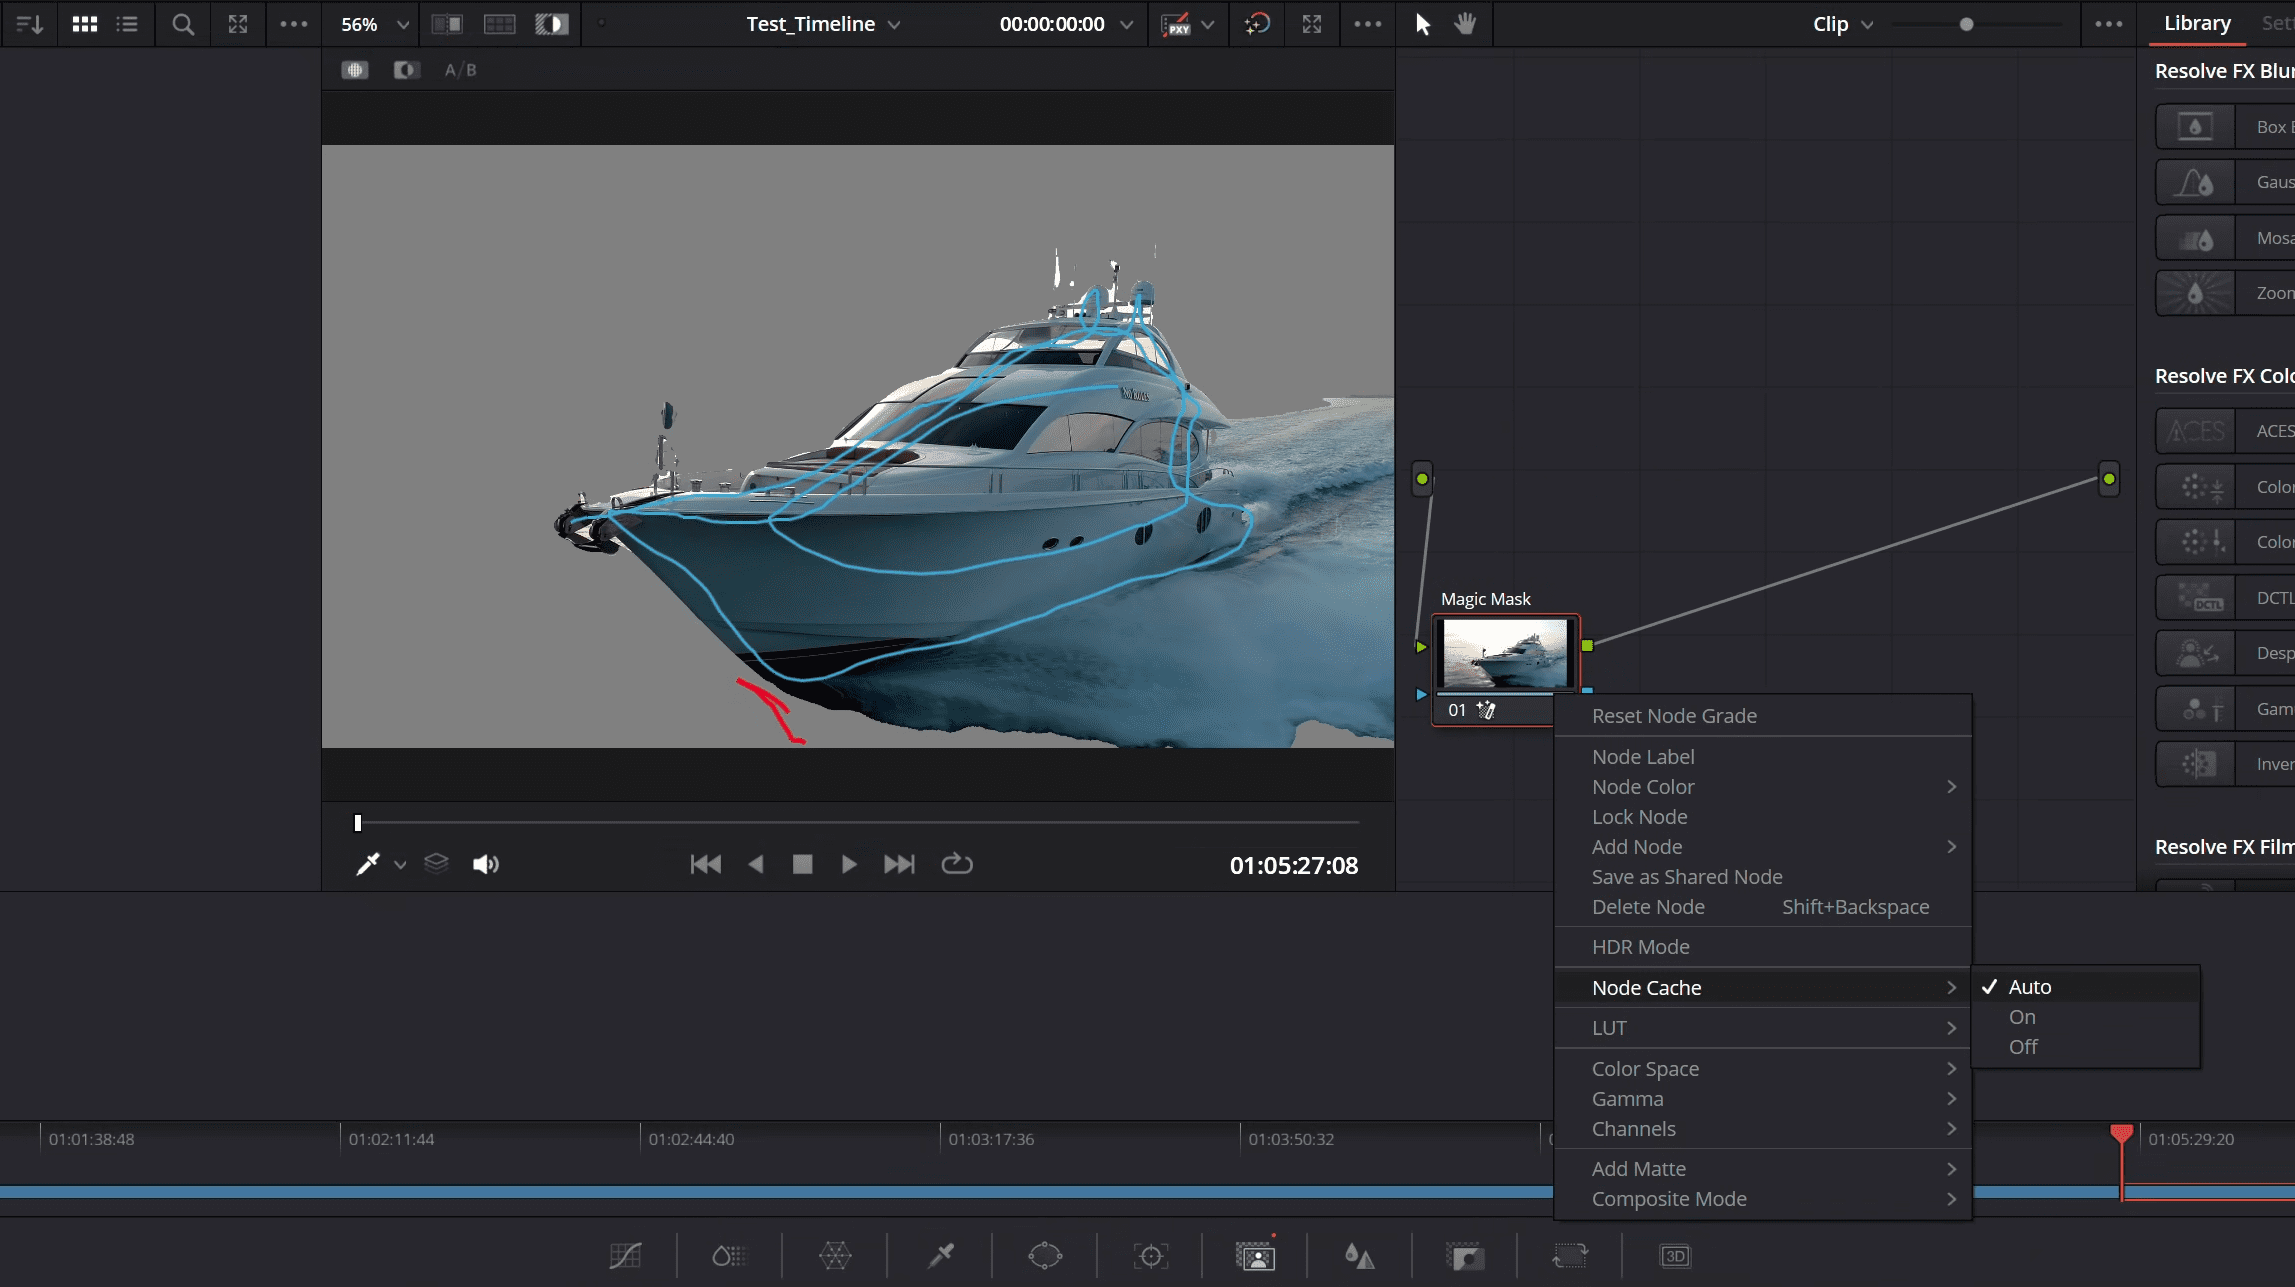Open the Qualifier eyedropper palette

pos(940,1256)
